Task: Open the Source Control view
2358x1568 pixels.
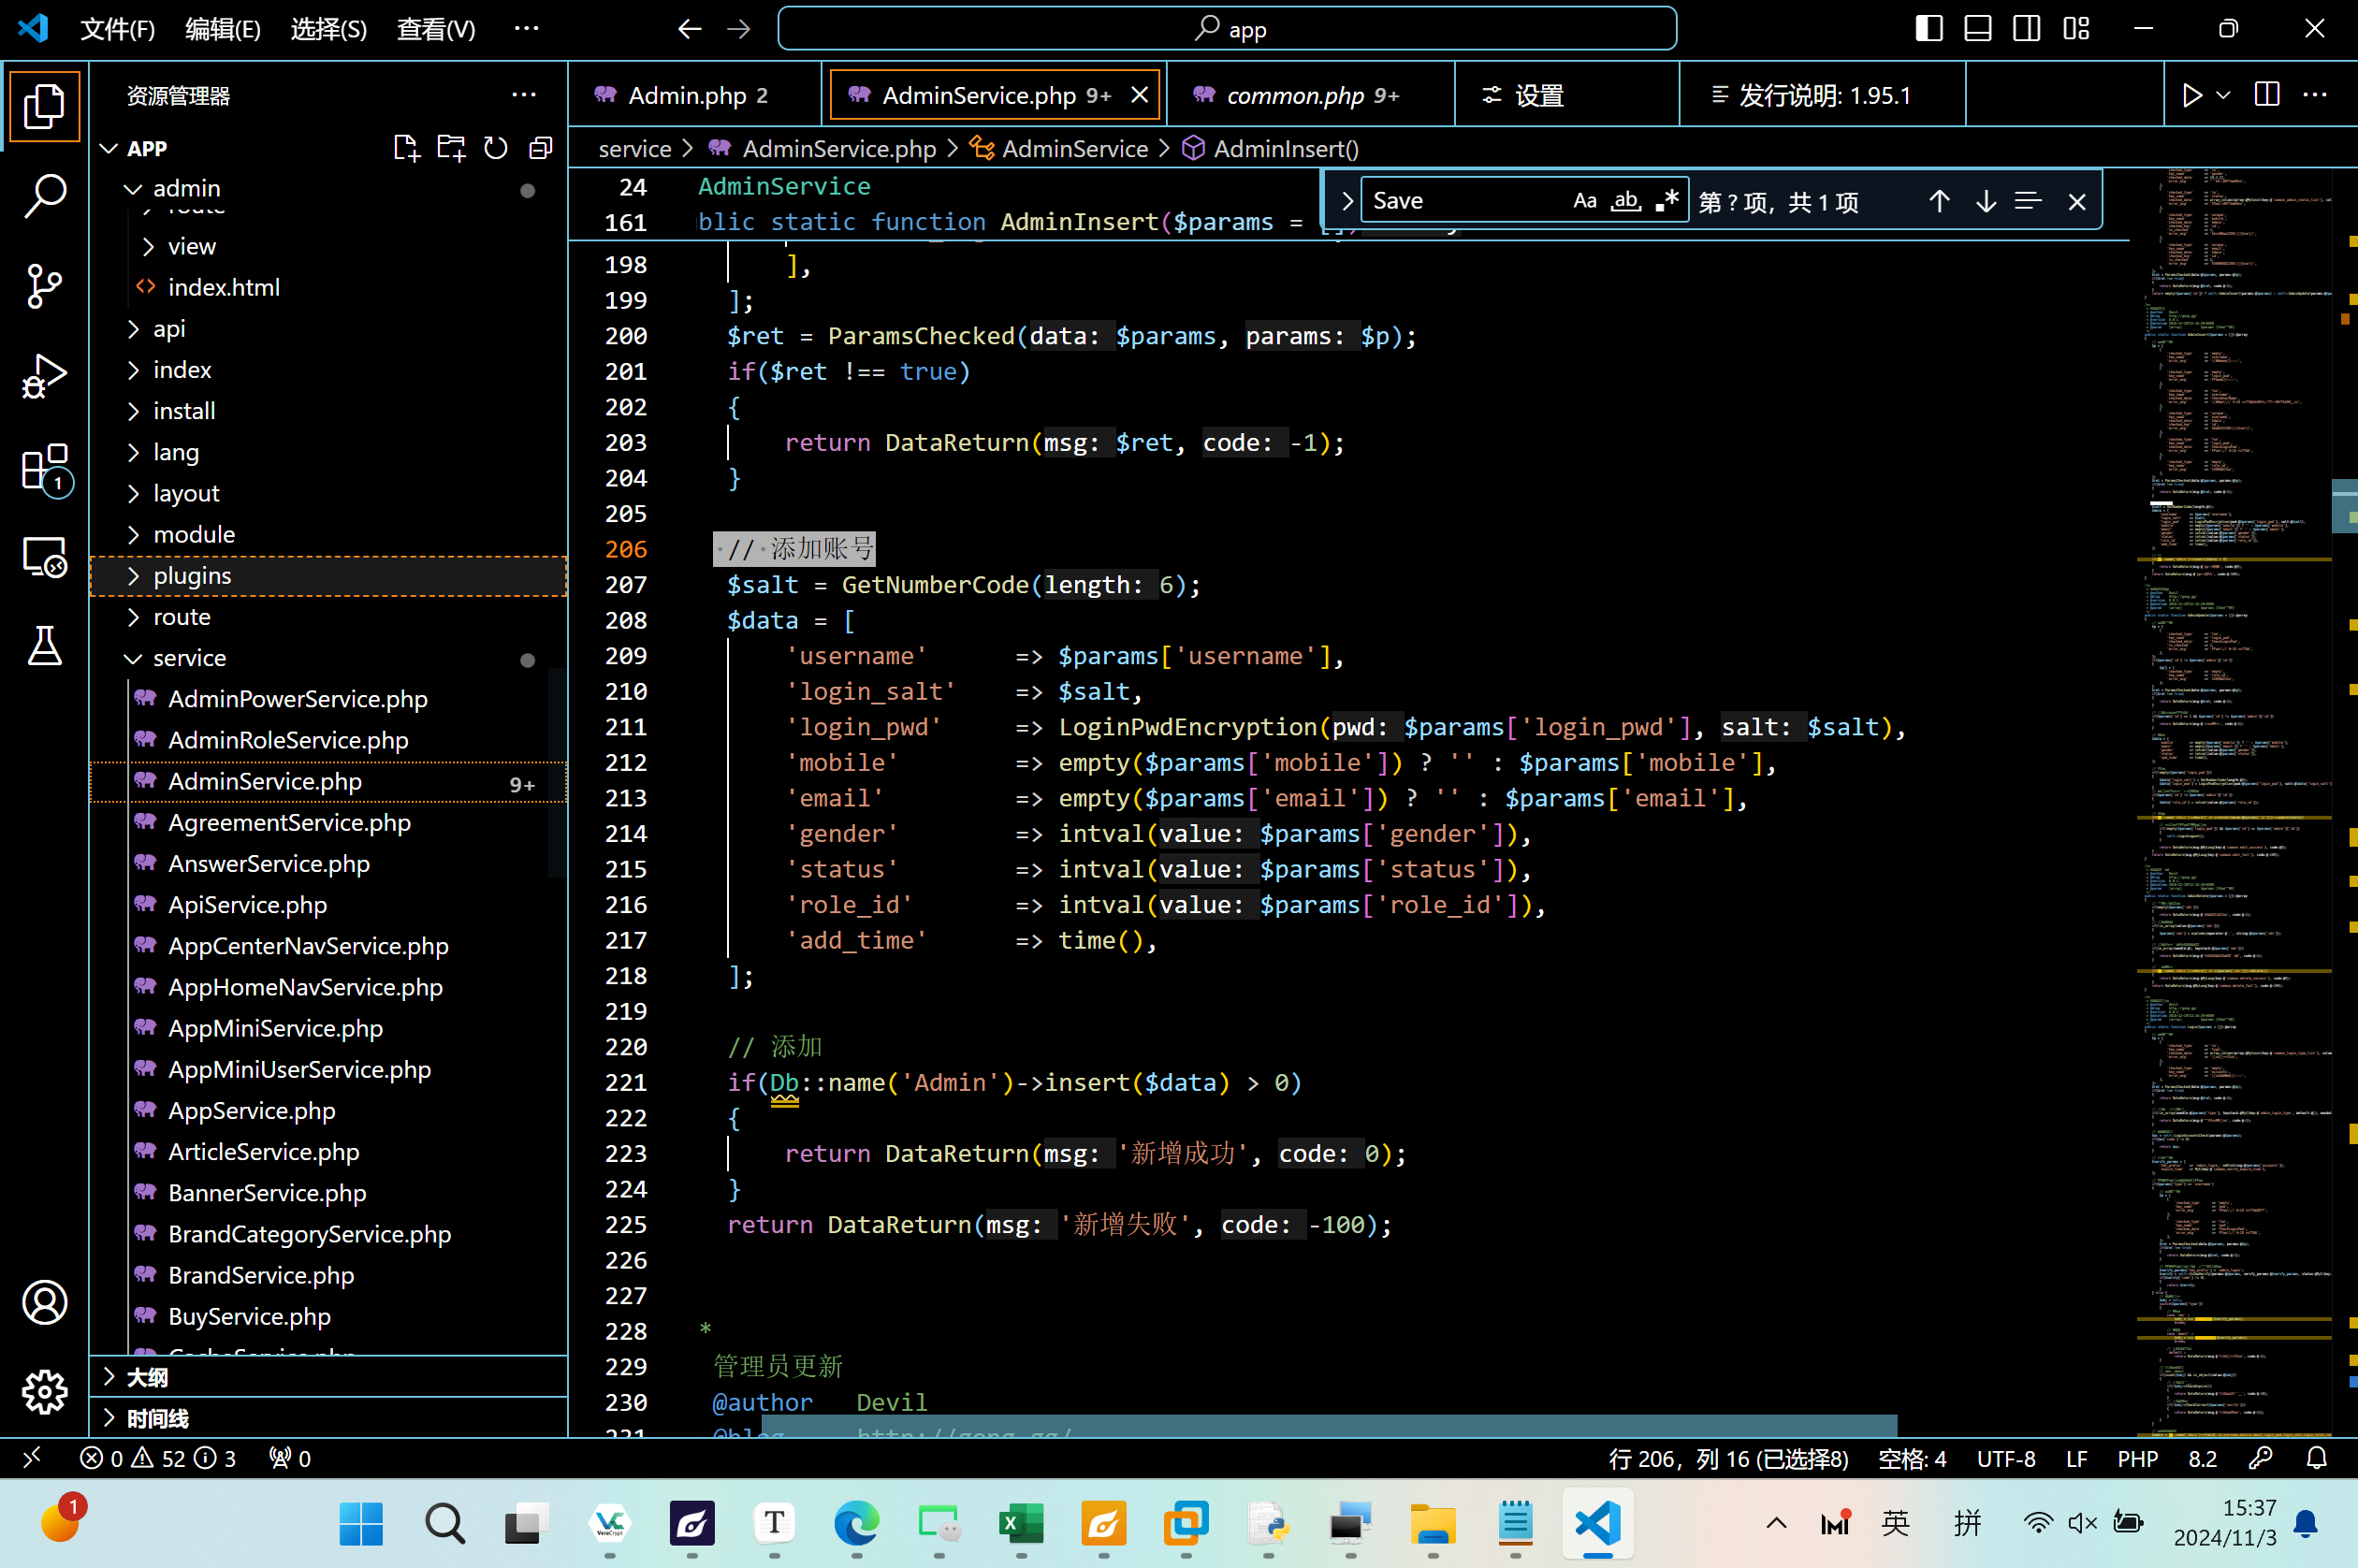Action: coord(44,286)
